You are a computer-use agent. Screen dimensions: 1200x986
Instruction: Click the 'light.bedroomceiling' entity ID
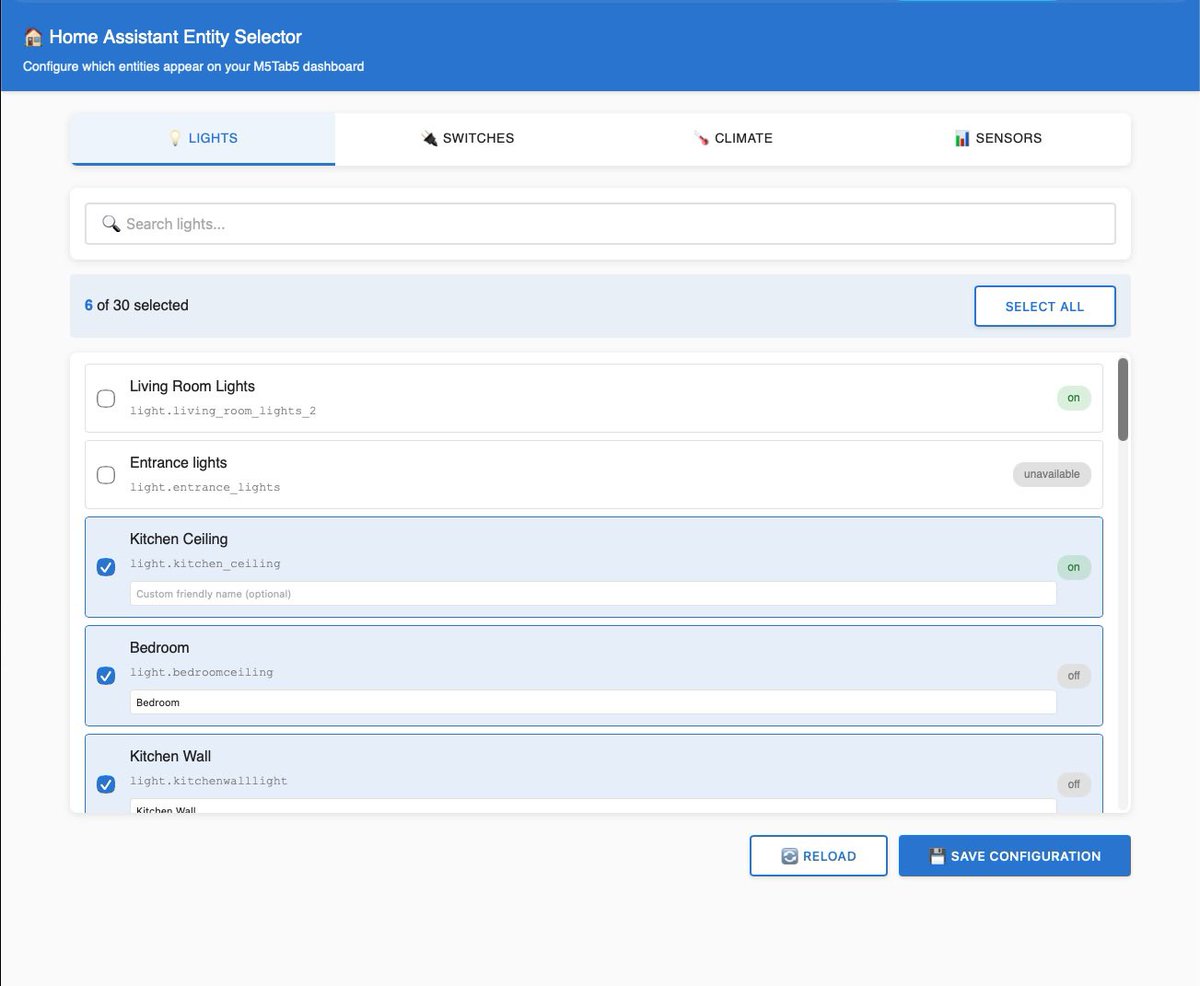(x=201, y=672)
